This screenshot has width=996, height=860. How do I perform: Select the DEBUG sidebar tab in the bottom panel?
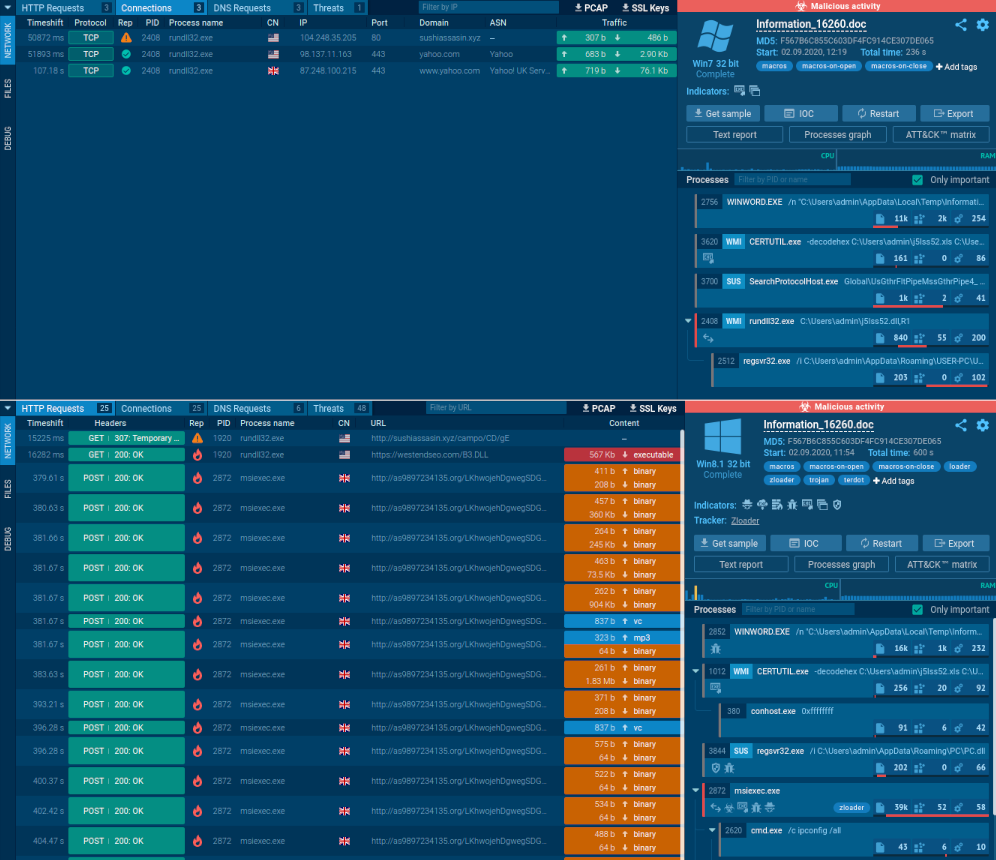point(8,539)
